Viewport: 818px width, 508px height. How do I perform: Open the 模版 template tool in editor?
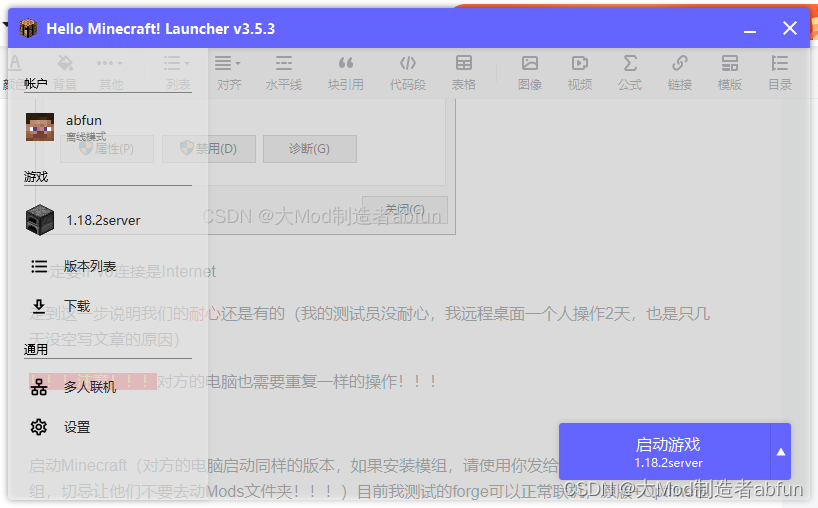click(x=729, y=73)
